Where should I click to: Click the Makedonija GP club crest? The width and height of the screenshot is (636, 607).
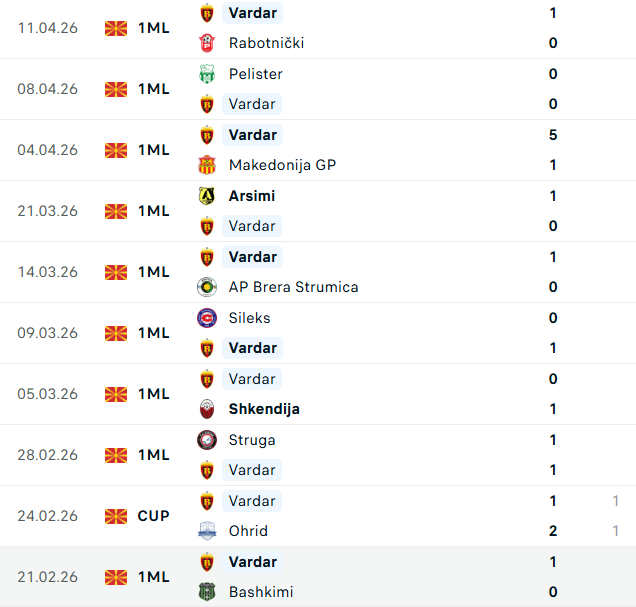tap(207, 165)
